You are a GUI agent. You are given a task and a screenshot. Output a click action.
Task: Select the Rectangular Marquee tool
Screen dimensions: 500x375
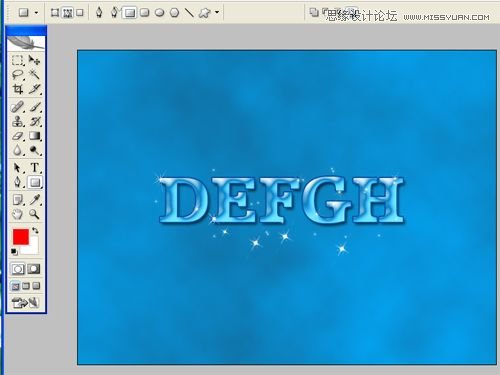(18, 60)
